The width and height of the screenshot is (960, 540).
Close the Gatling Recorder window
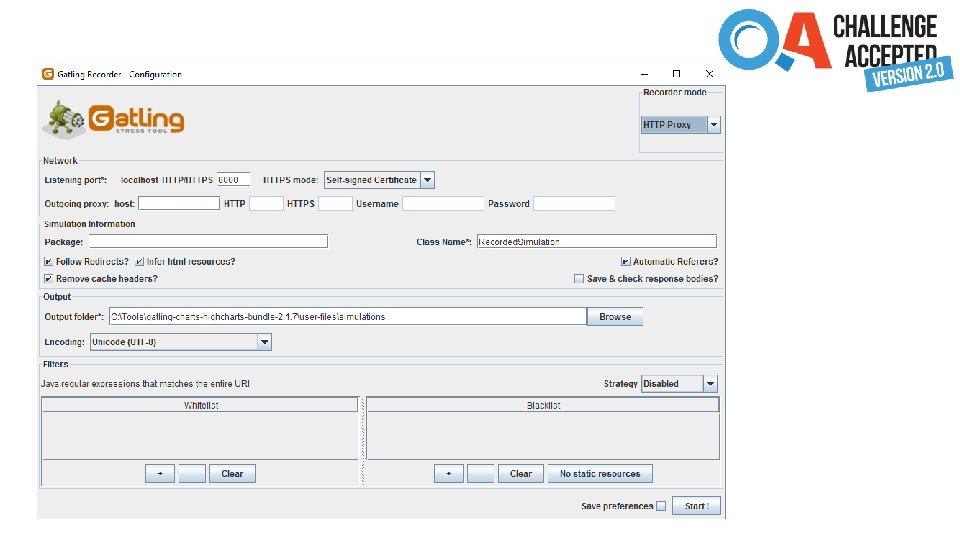click(x=710, y=74)
